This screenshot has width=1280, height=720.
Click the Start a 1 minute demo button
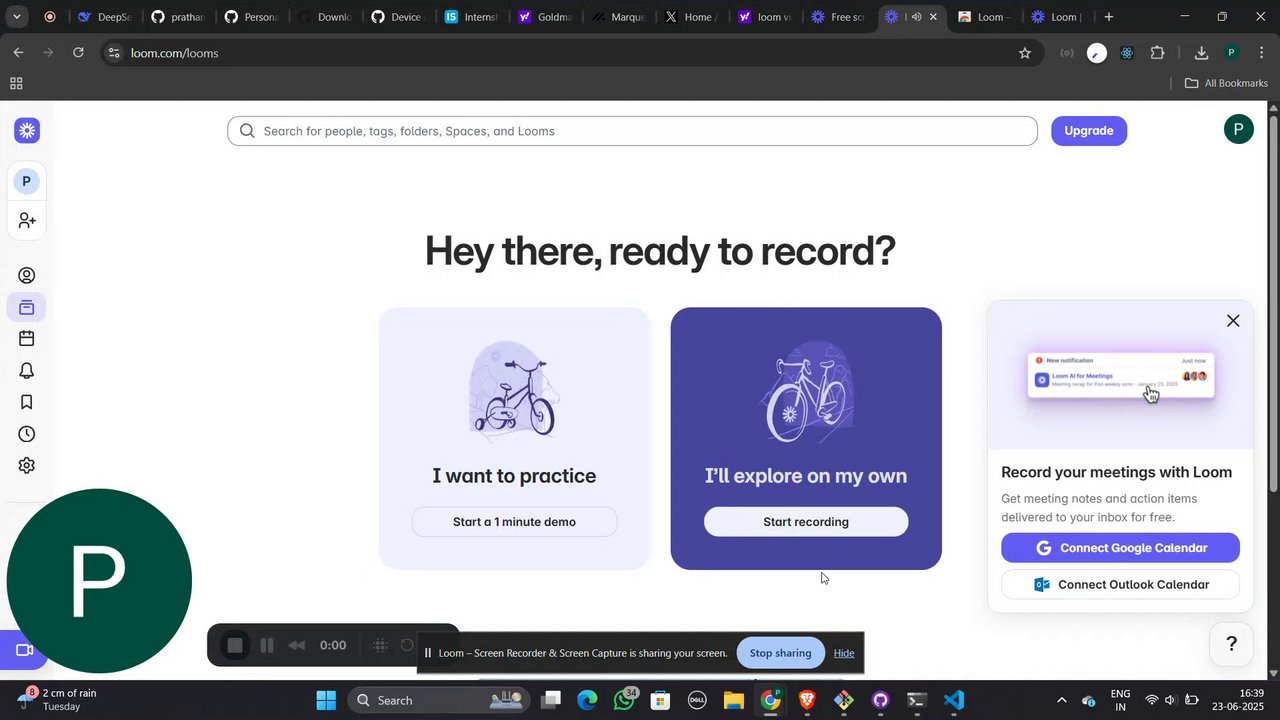point(514,522)
